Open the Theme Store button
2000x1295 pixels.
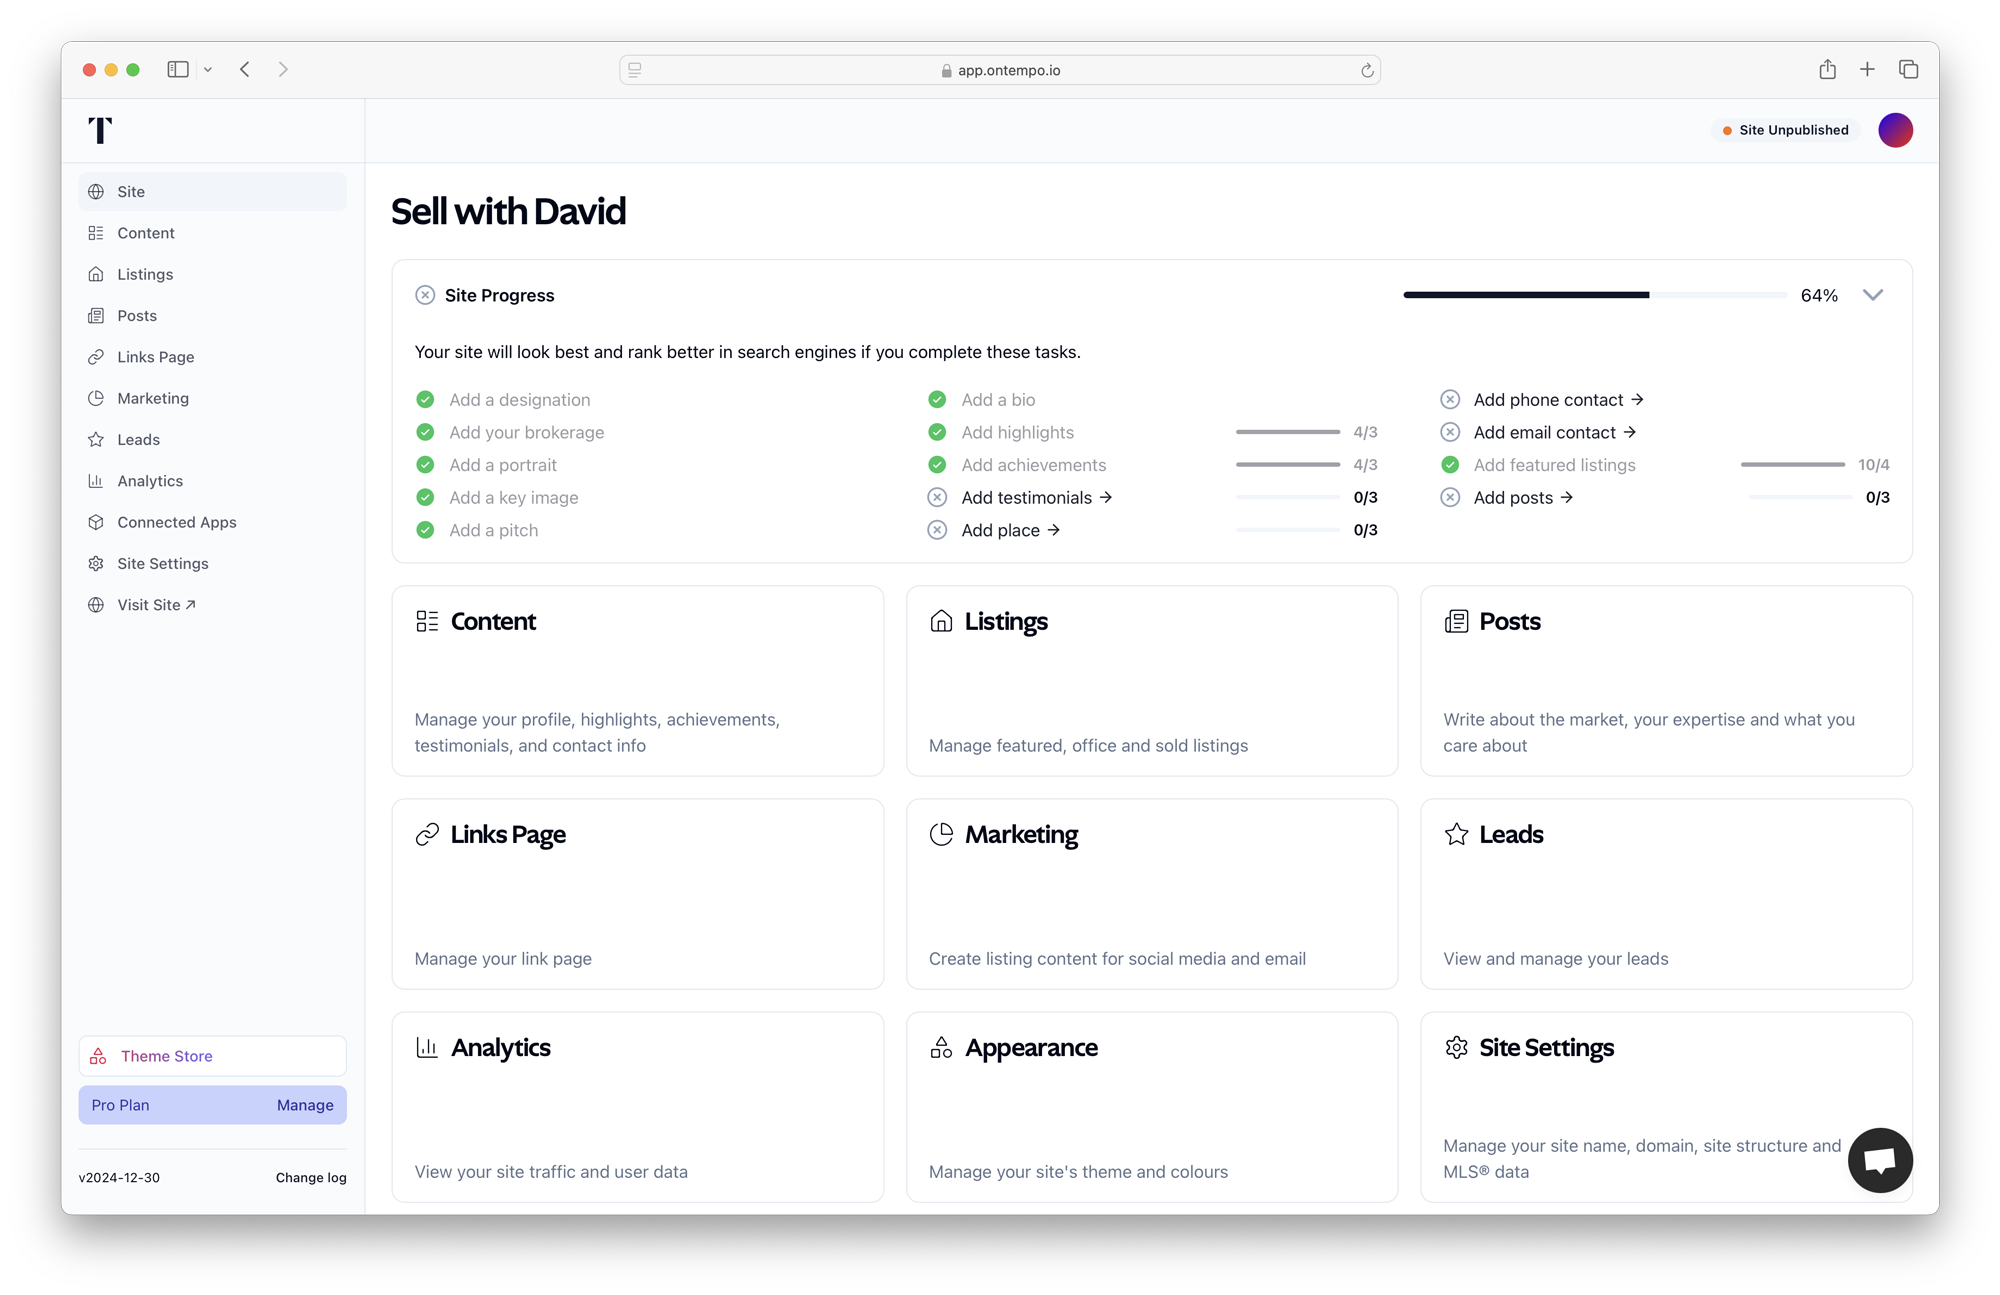point(212,1056)
